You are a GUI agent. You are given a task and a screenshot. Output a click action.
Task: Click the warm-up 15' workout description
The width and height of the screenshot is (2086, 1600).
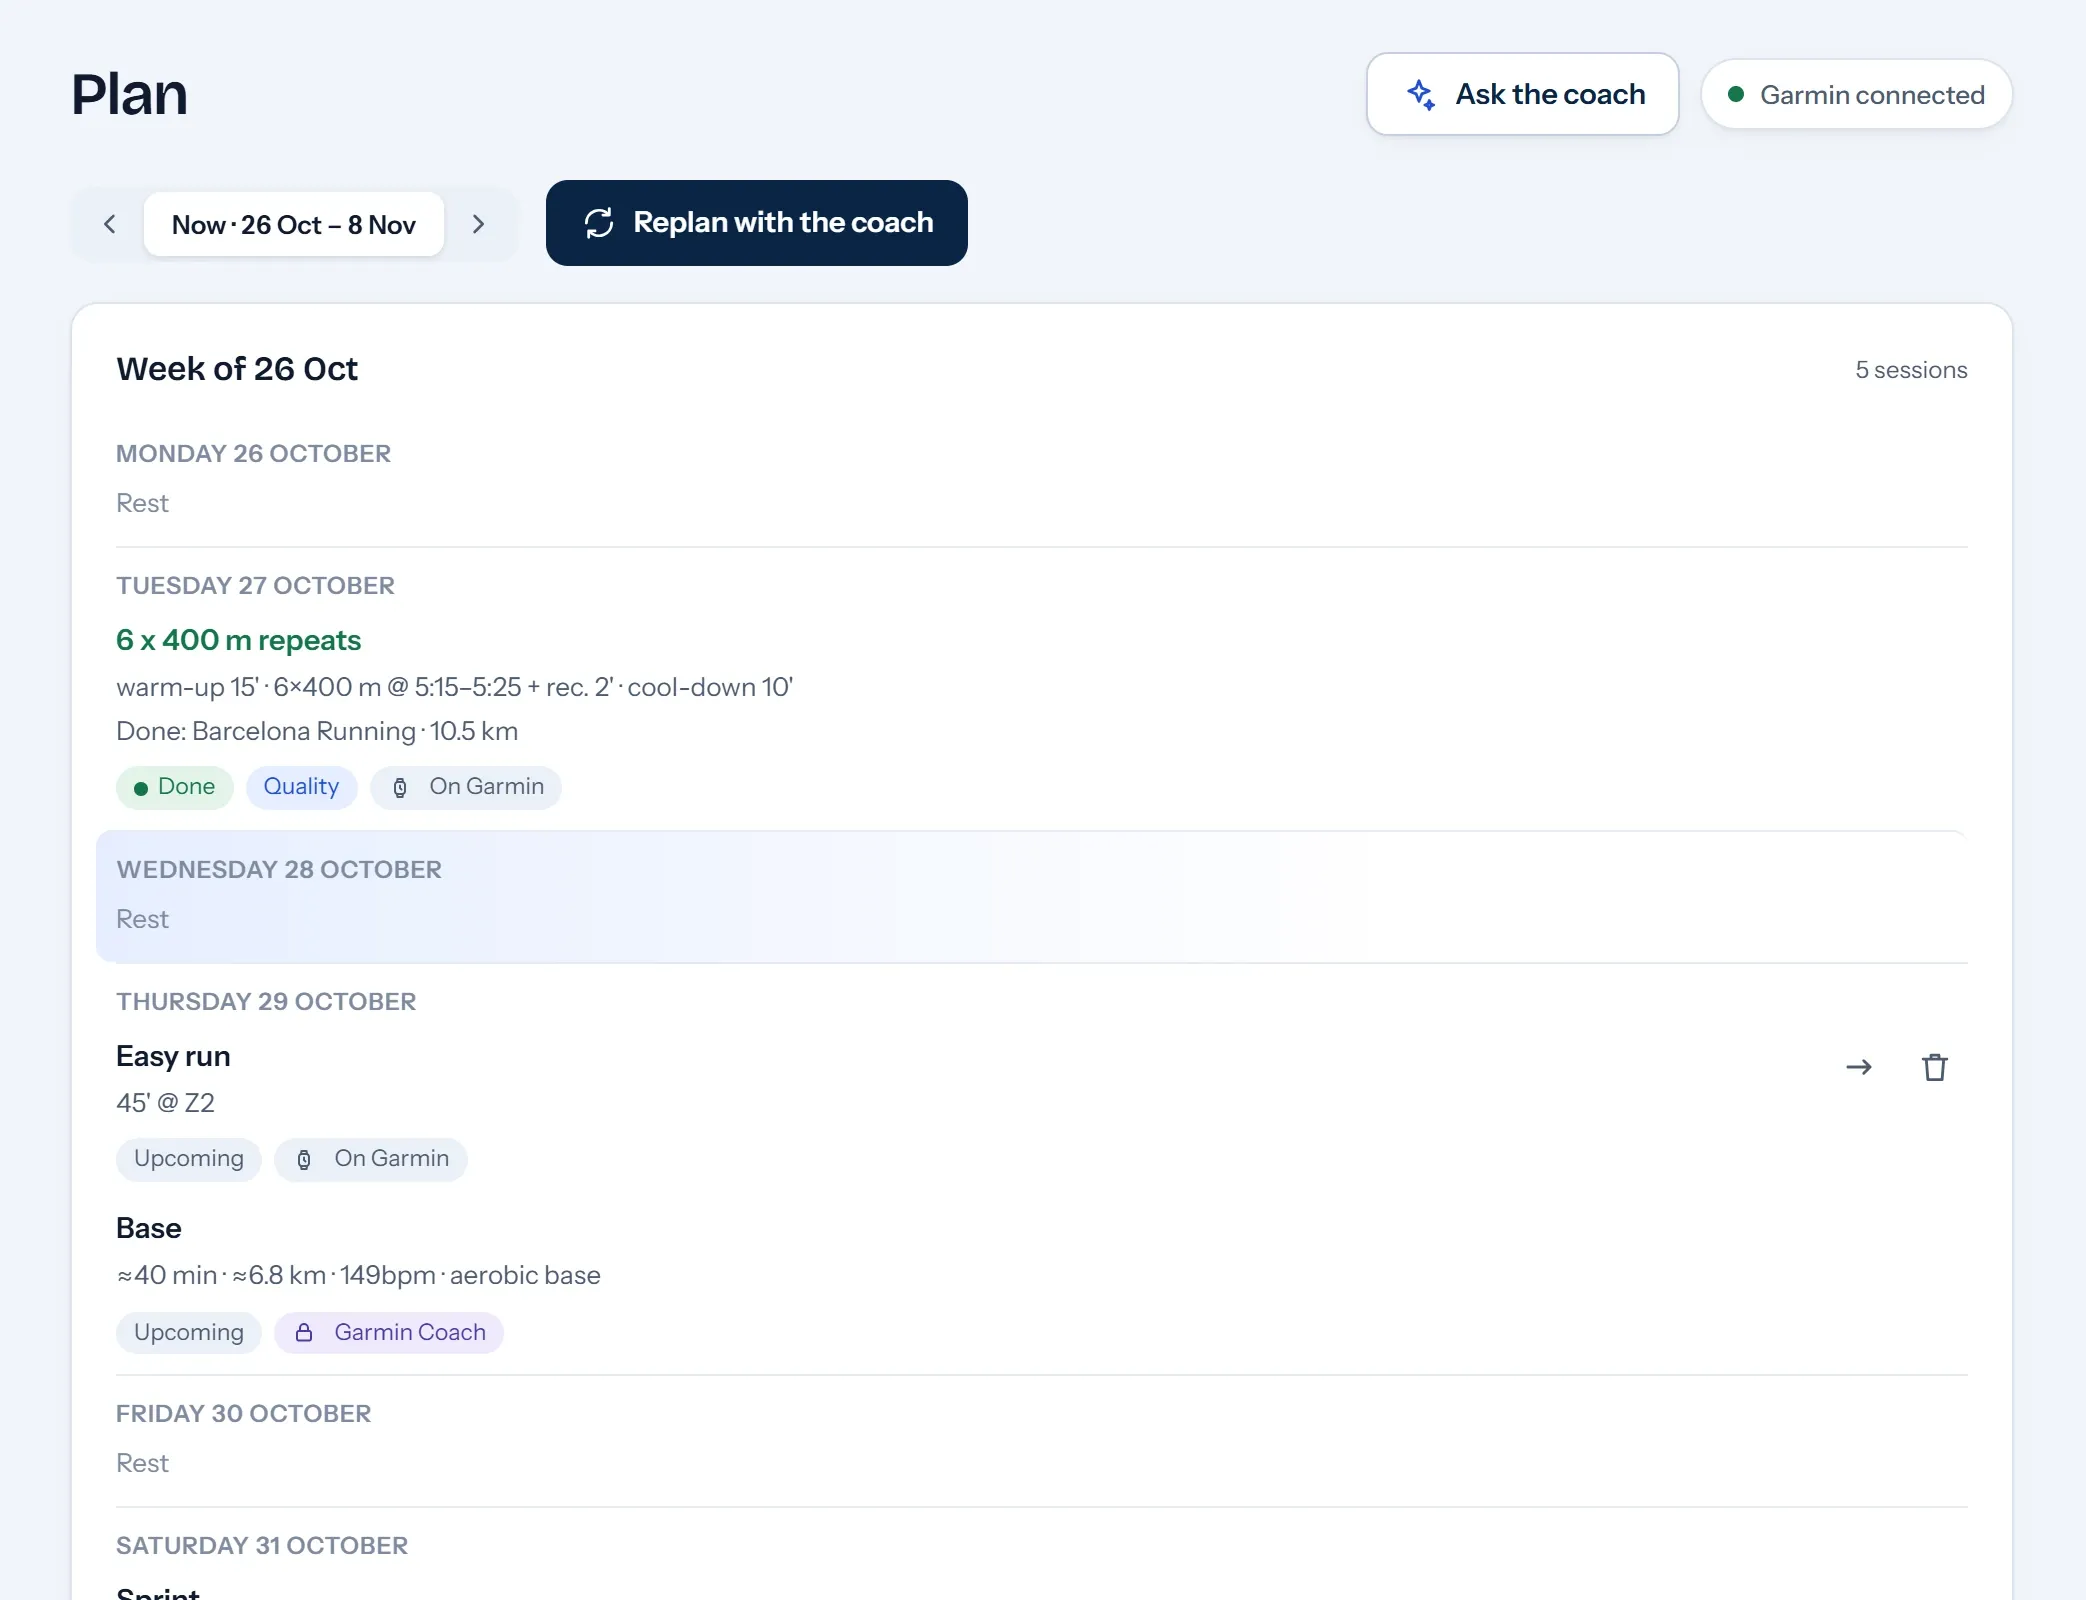coord(454,687)
